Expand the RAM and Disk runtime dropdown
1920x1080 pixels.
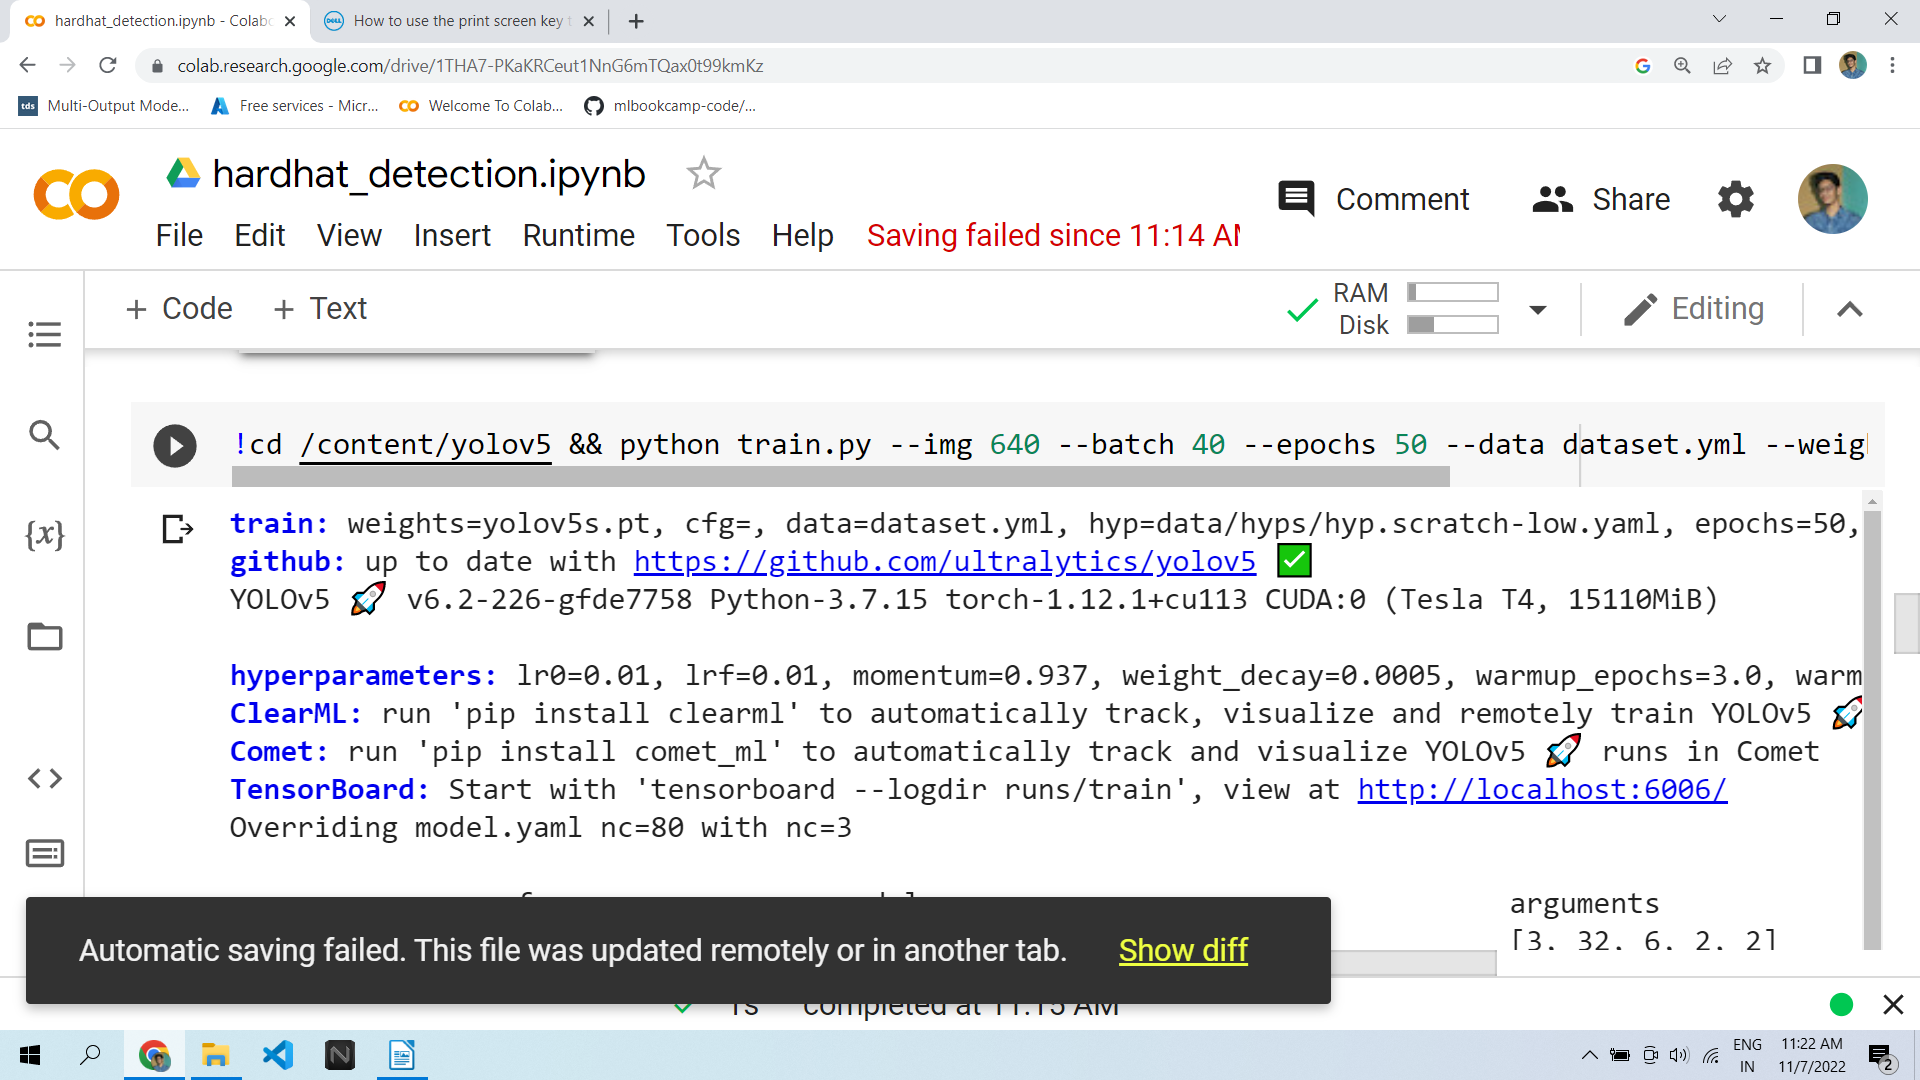tap(1538, 310)
